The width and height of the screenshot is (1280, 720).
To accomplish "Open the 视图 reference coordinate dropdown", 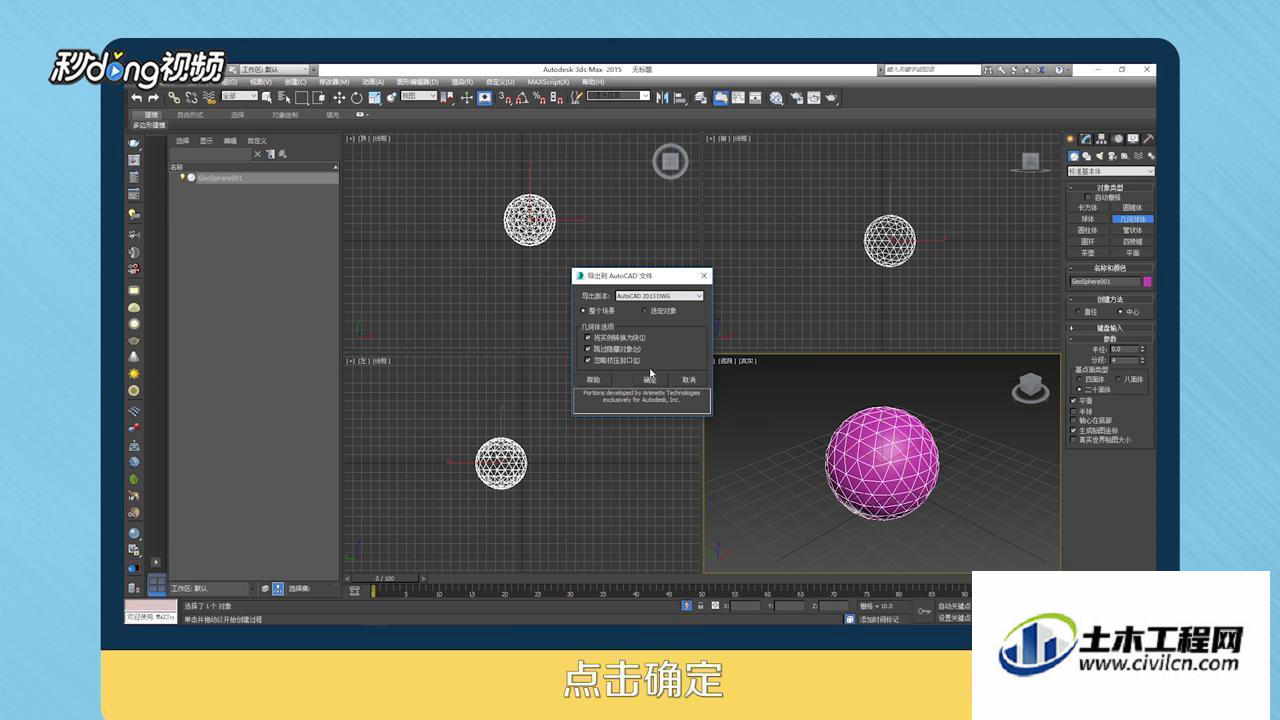I will click(x=418, y=96).
